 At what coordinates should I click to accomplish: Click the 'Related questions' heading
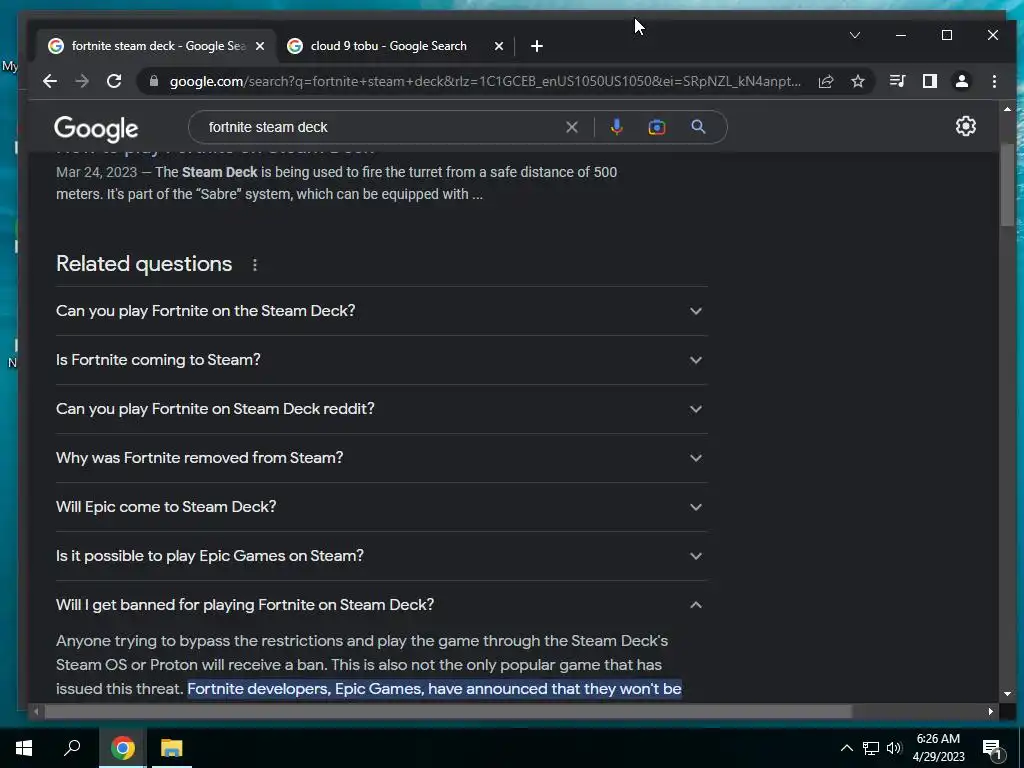144,264
